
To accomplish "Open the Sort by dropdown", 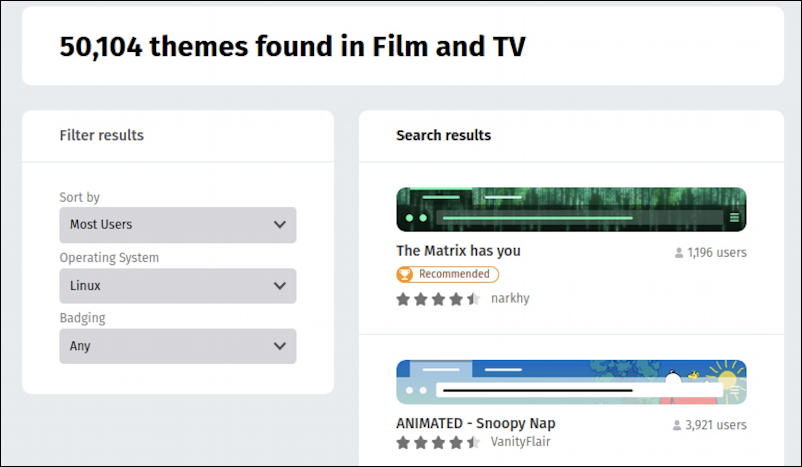I will [177, 225].
